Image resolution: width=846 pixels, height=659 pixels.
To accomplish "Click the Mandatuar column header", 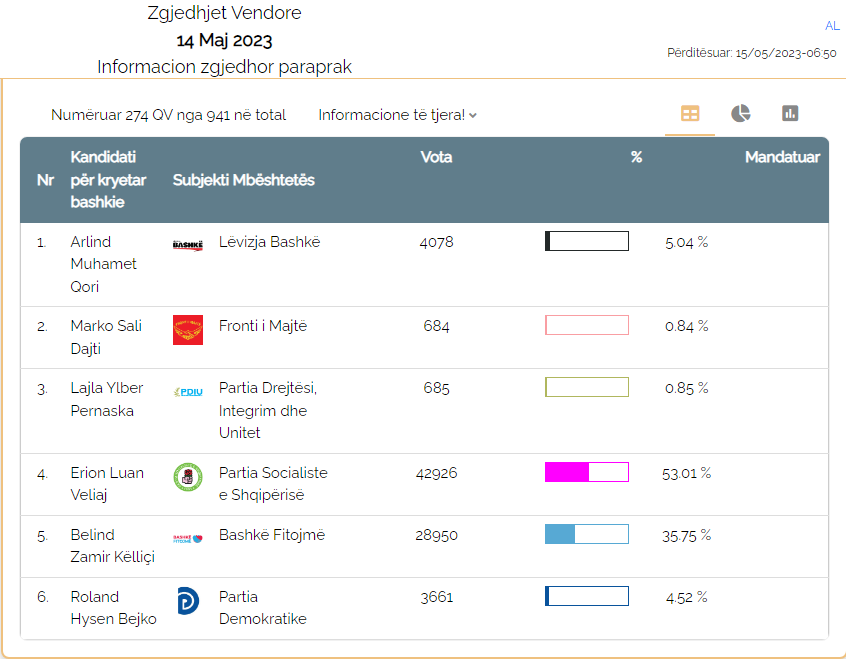I will pos(782,157).
